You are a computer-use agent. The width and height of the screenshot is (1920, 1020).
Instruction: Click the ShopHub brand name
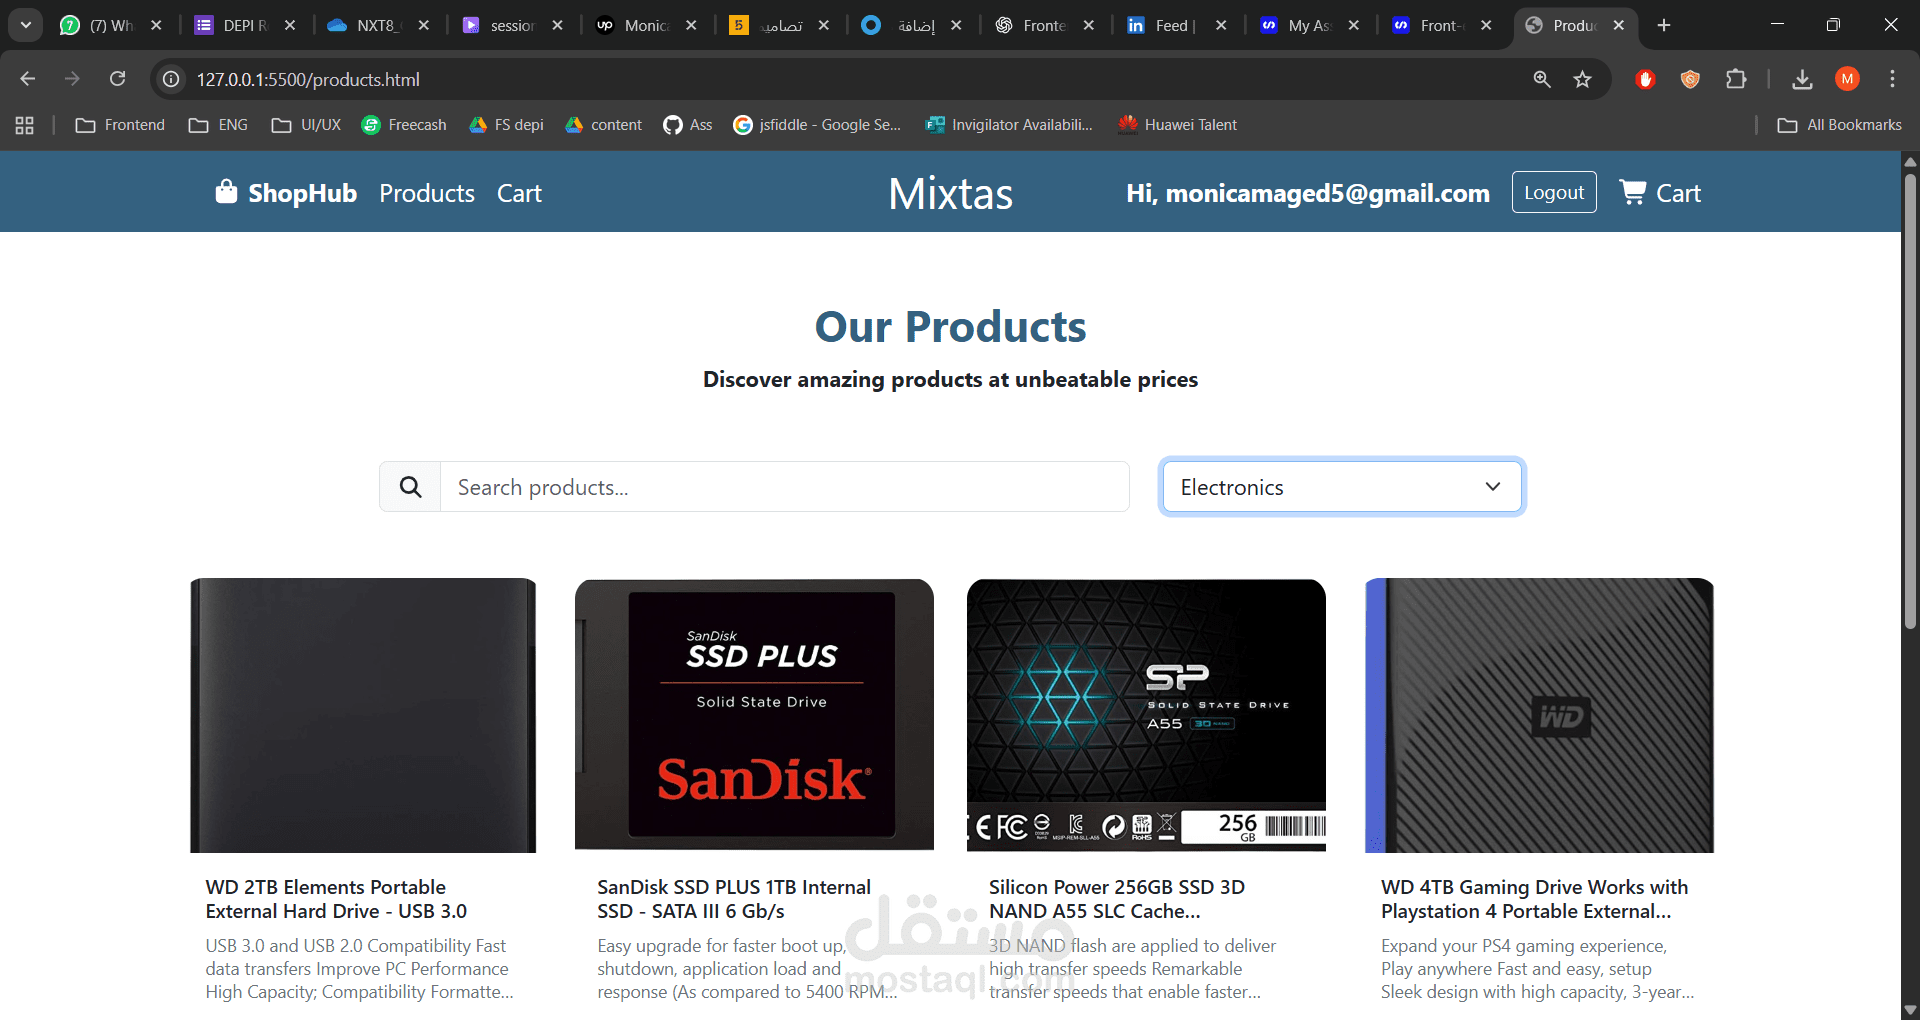pos(302,193)
